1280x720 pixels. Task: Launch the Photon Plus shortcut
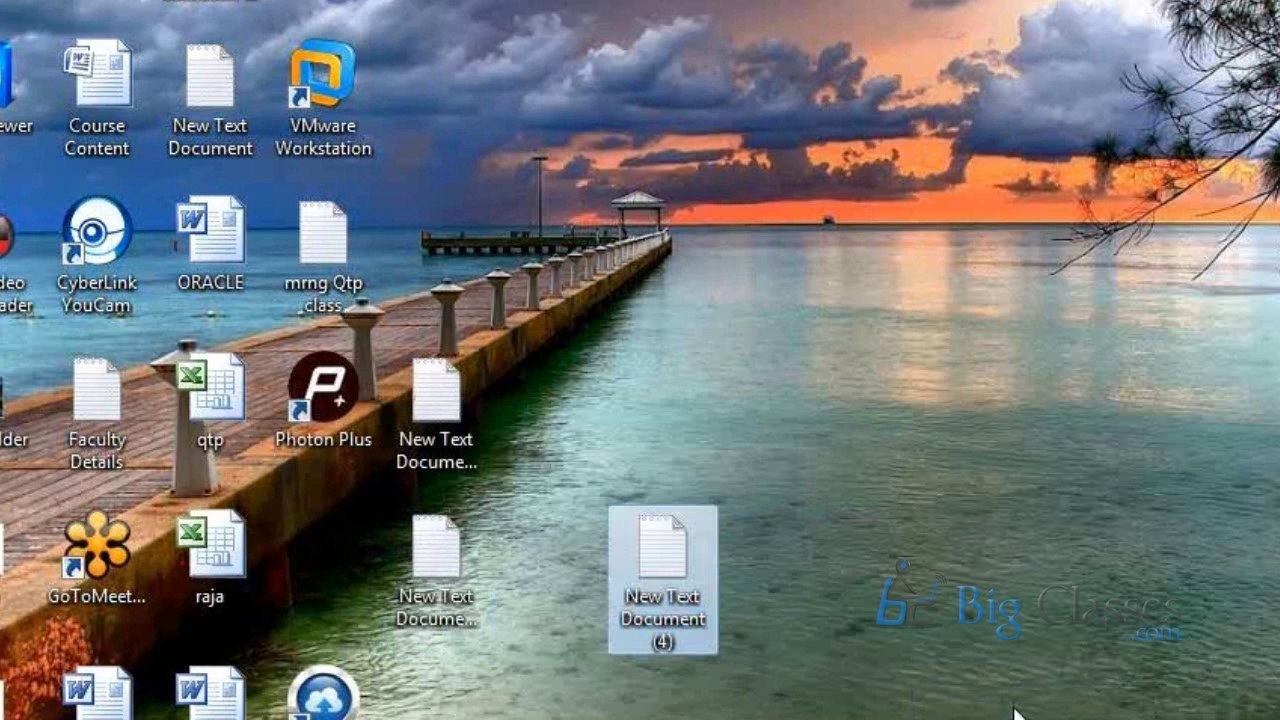coord(323,388)
